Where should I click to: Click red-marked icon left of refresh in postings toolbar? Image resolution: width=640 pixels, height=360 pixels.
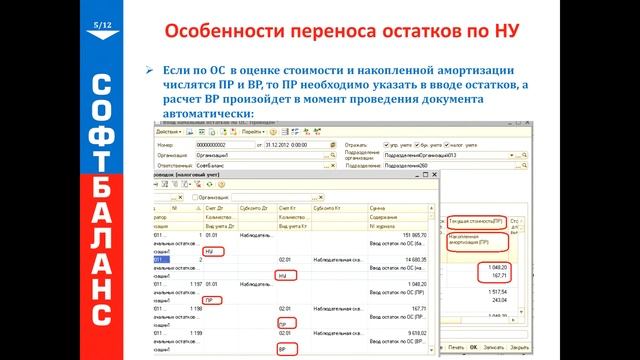coord(198,184)
